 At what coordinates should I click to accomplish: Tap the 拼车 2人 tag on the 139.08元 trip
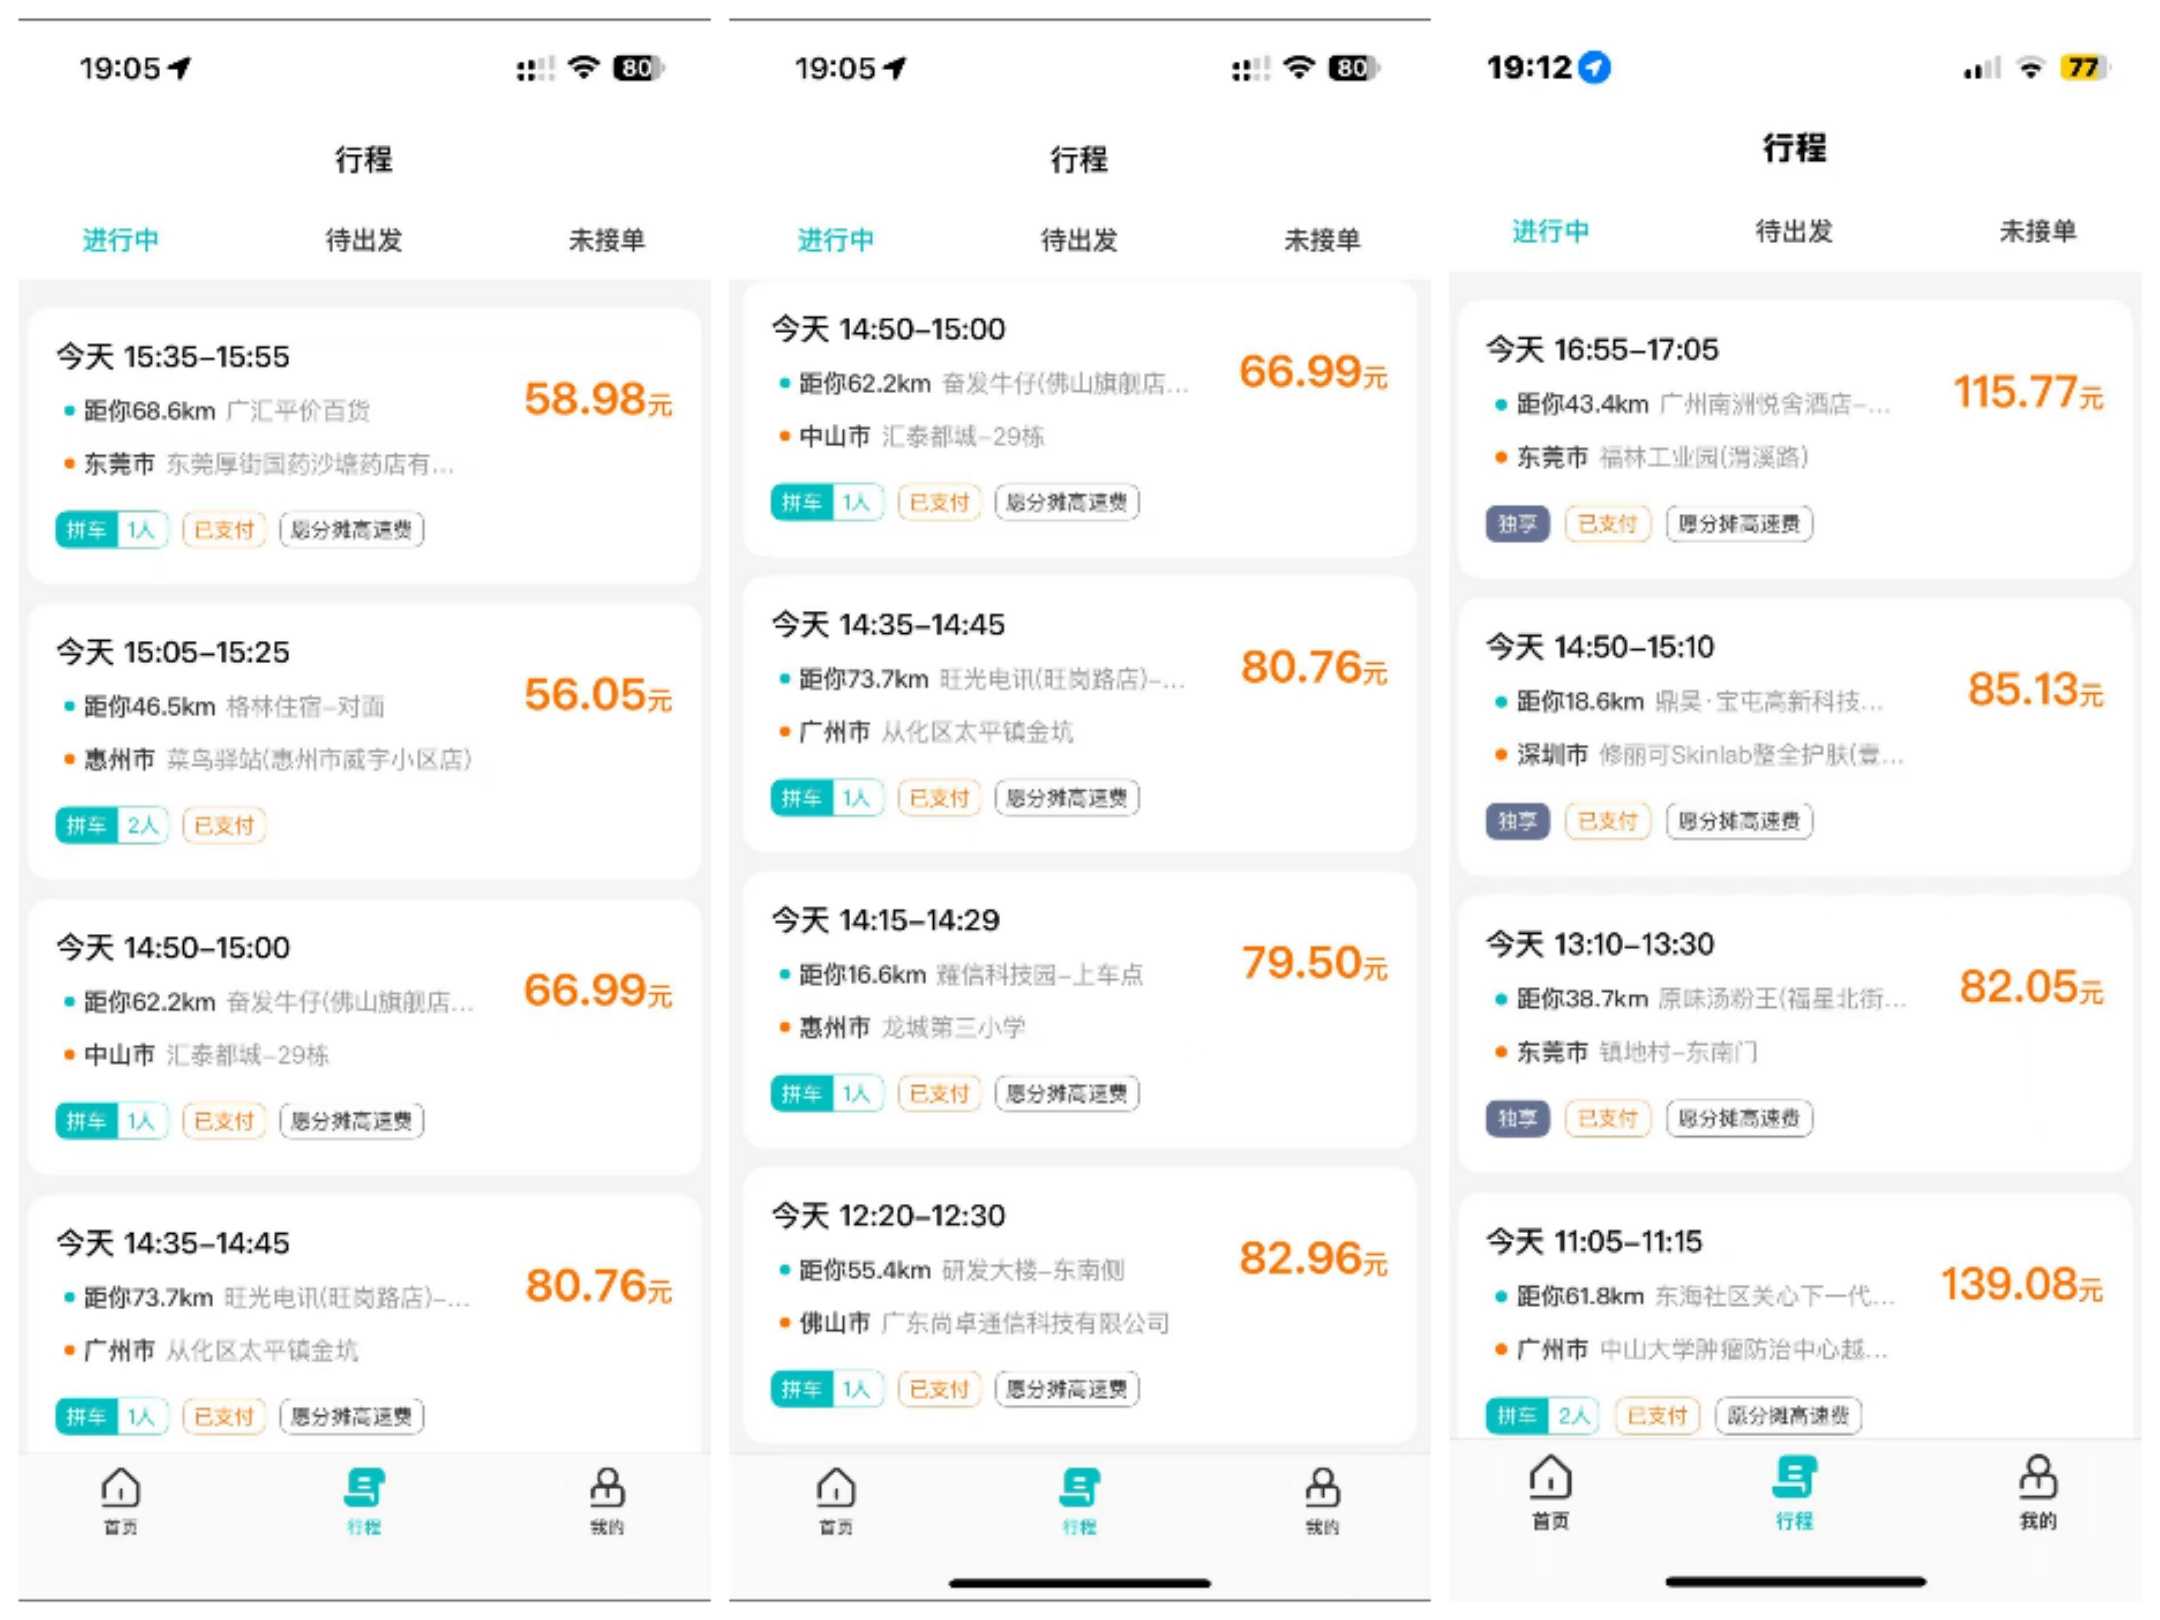pos(1543,1415)
